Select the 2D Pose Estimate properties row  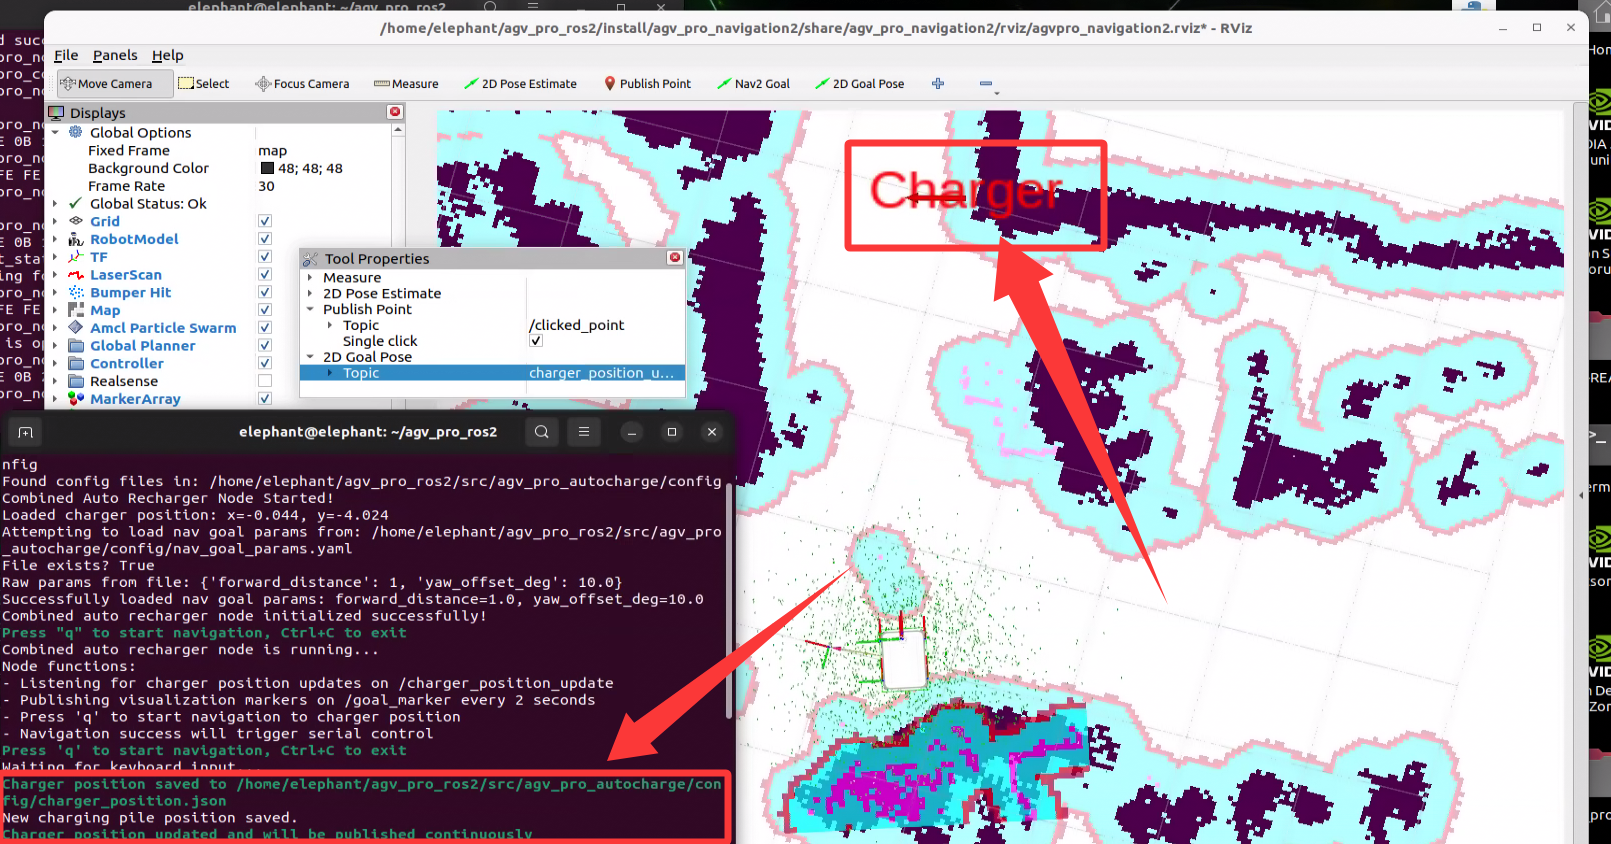click(492, 293)
